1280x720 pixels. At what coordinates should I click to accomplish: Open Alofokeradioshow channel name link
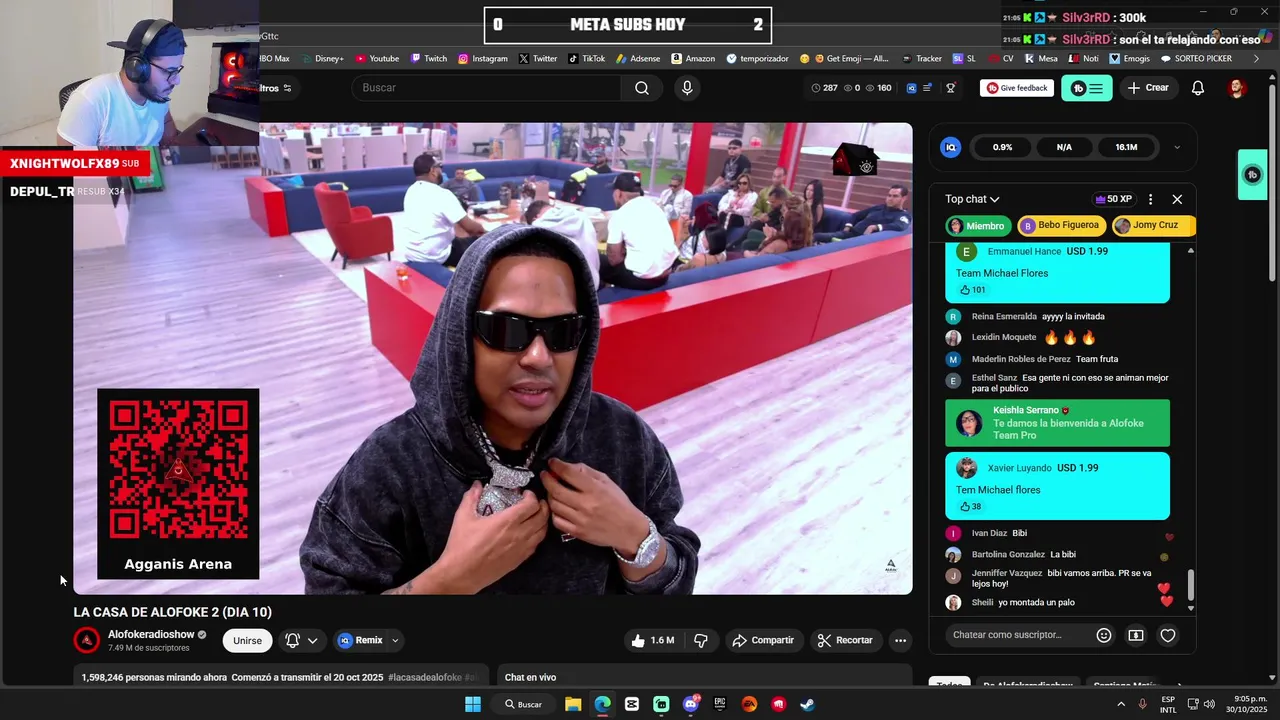coord(151,634)
